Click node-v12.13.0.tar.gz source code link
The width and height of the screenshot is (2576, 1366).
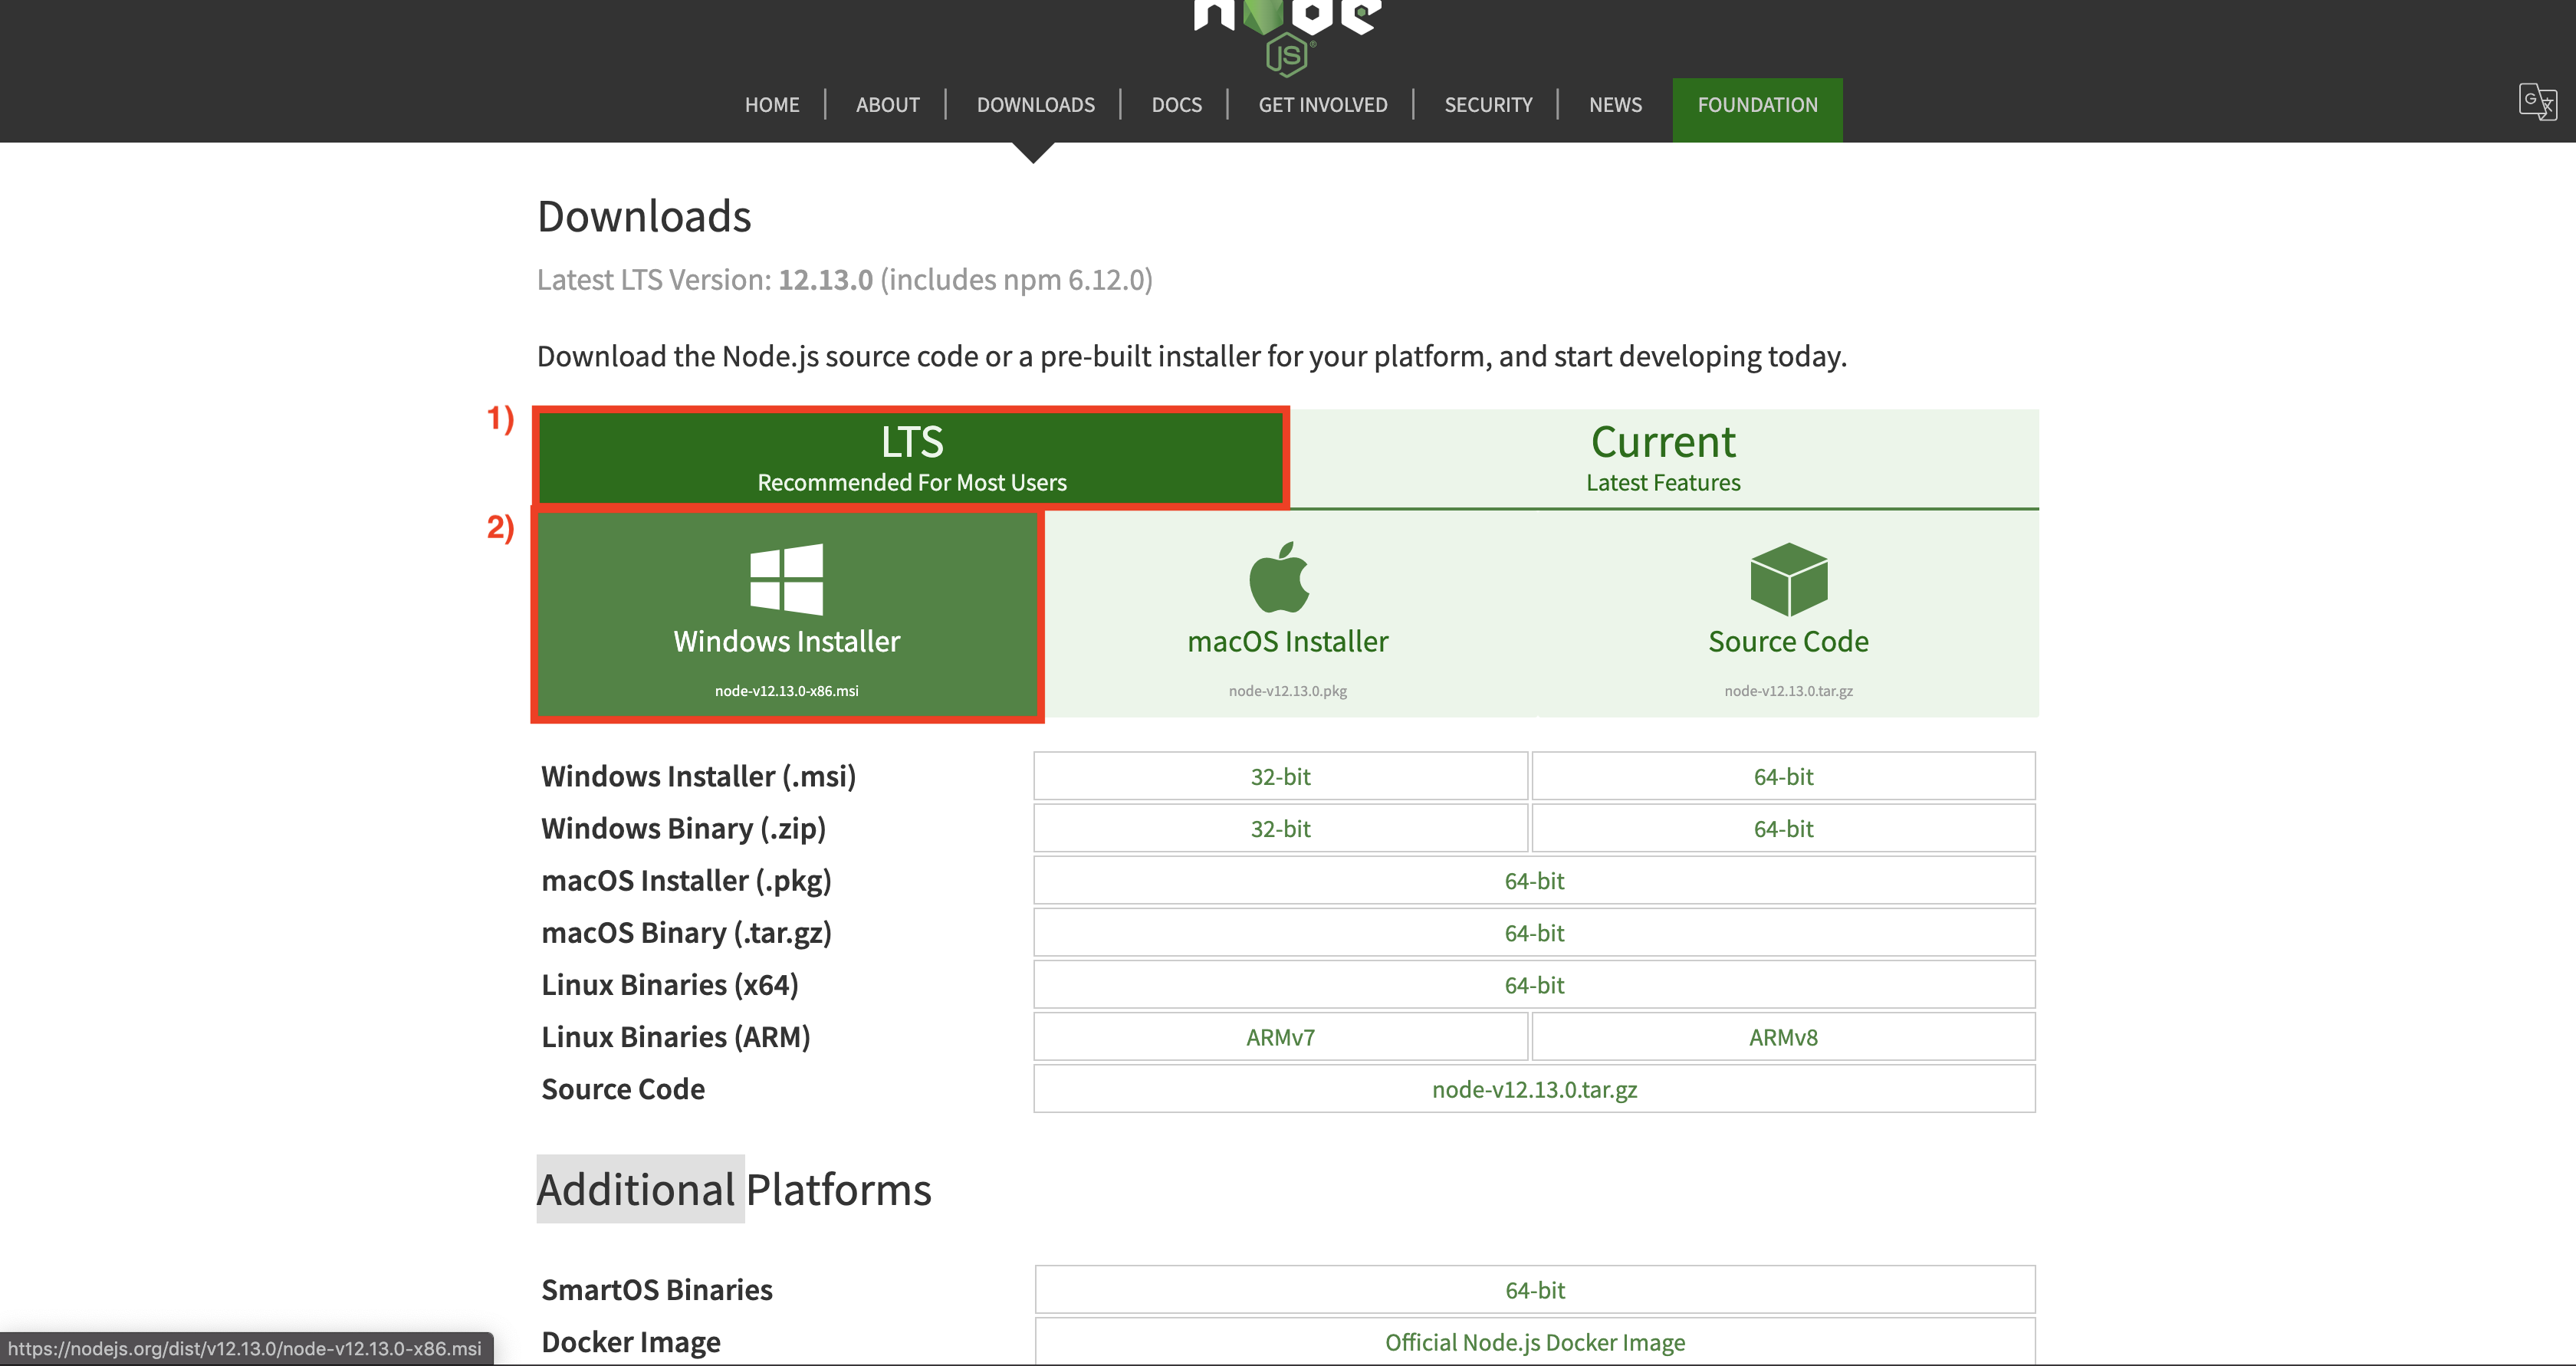pos(1534,1089)
